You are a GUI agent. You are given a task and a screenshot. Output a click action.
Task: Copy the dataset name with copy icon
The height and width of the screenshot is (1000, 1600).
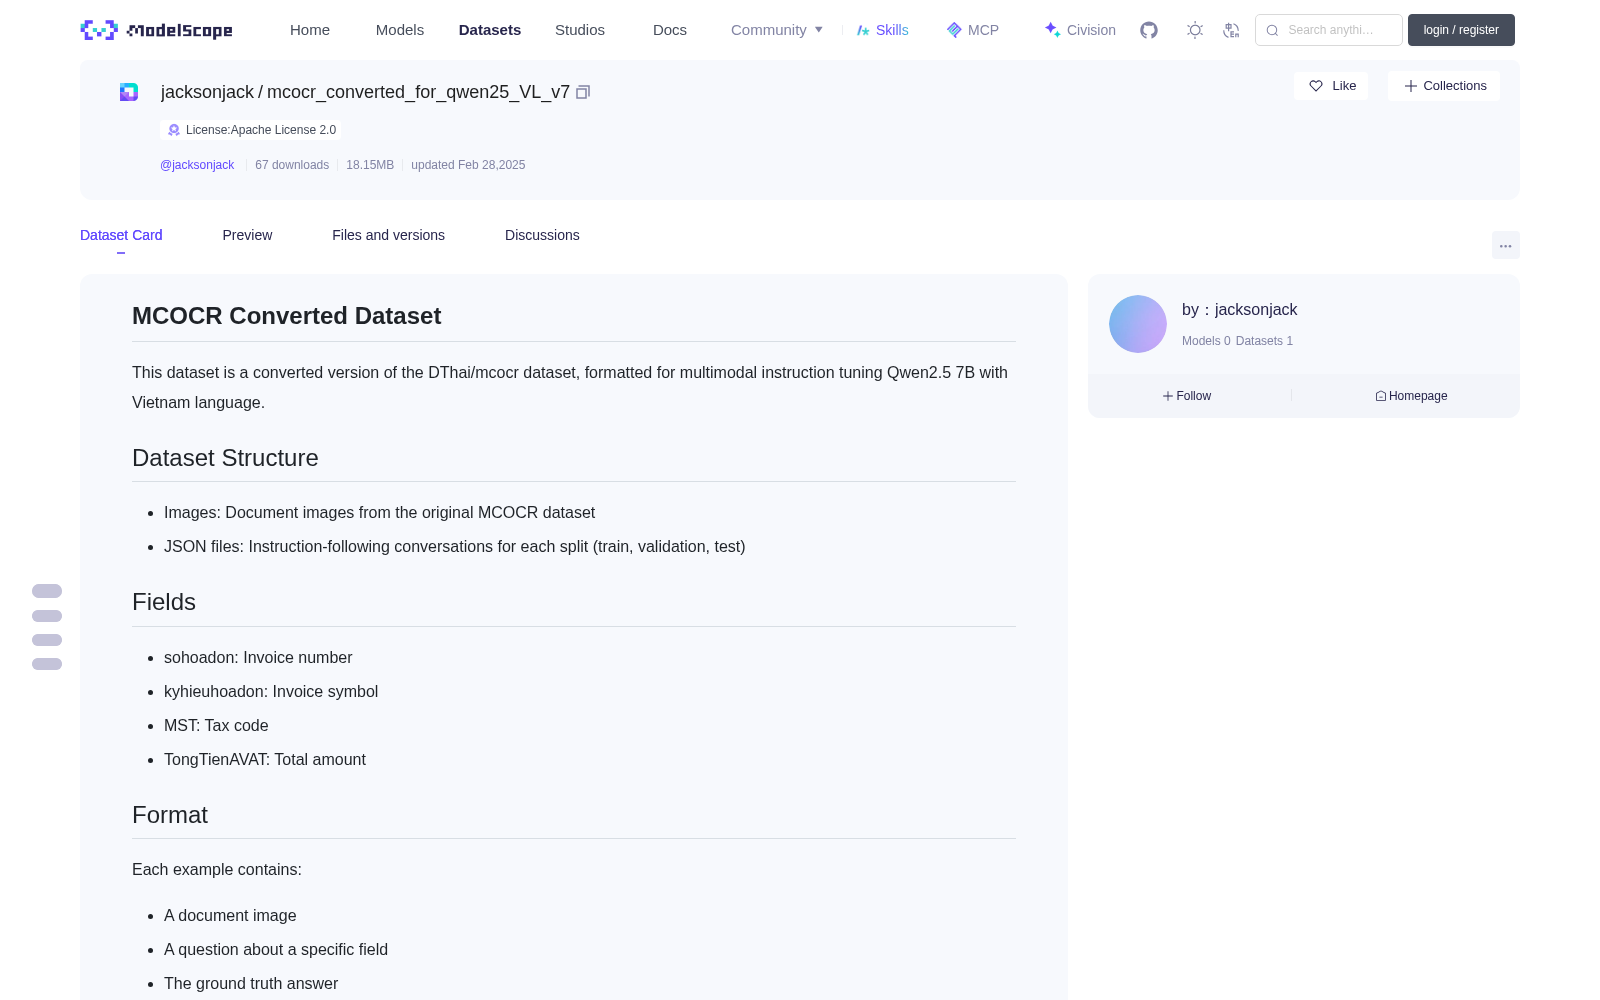tap(583, 92)
